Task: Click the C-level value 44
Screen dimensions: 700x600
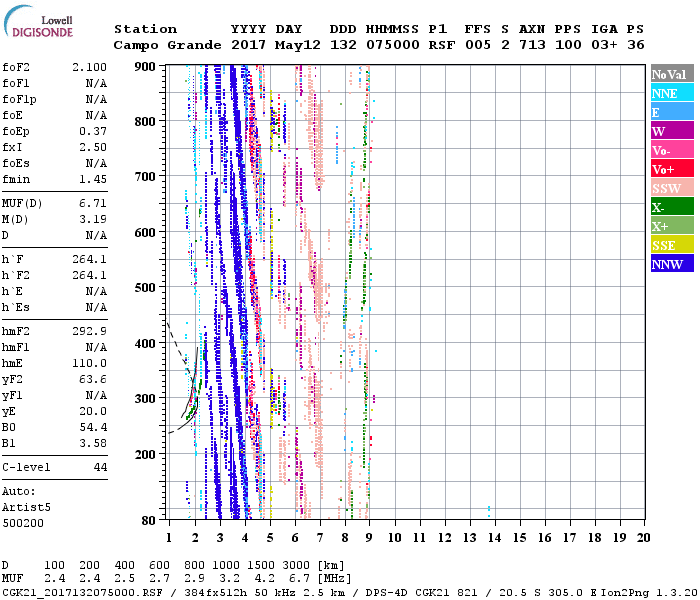Action: (100, 467)
